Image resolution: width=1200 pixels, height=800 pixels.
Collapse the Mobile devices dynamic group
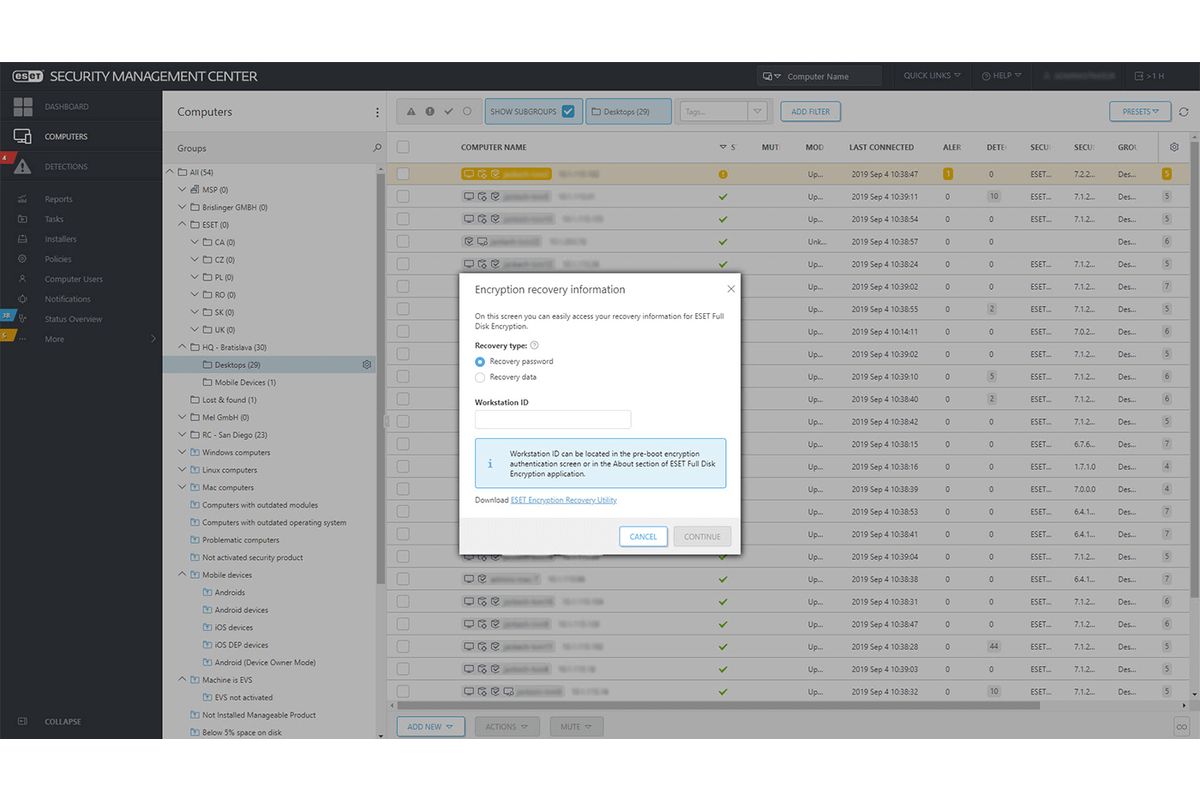(x=181, y=575)
